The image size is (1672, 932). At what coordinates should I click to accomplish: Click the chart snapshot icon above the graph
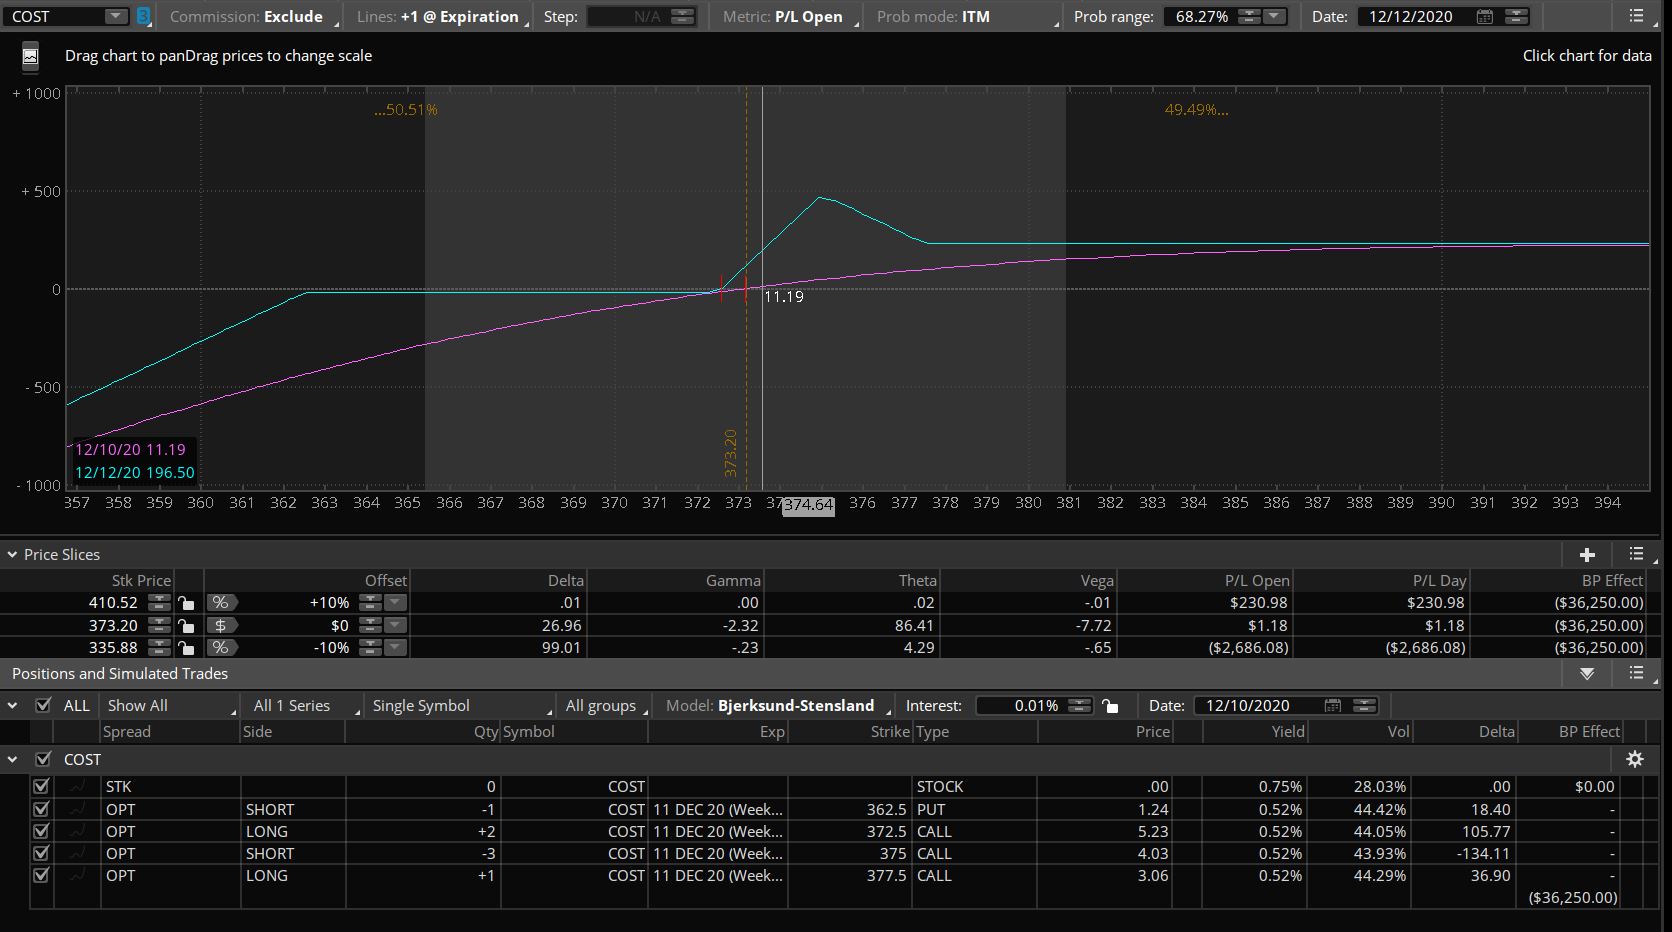click(x=30, y=57)
